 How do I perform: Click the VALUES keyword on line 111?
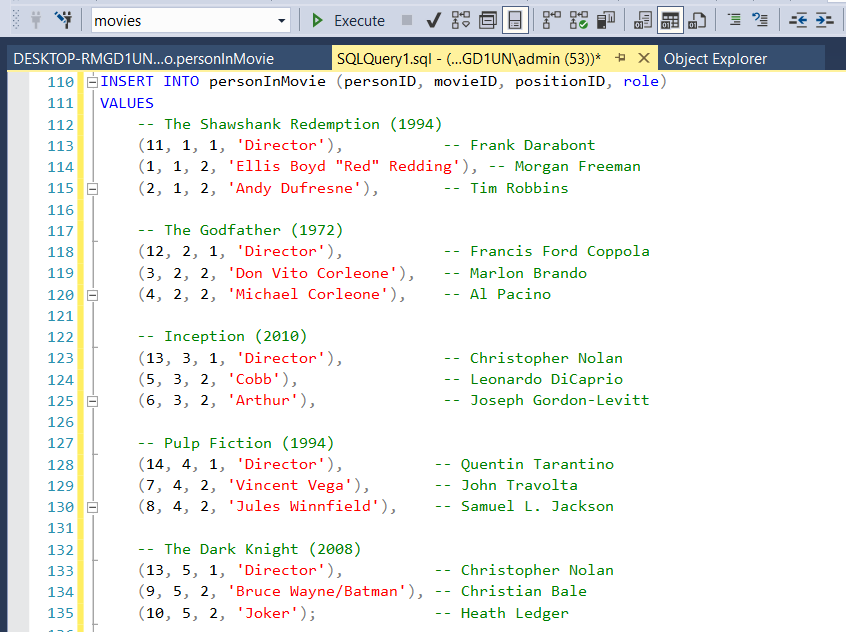(127, 103)
